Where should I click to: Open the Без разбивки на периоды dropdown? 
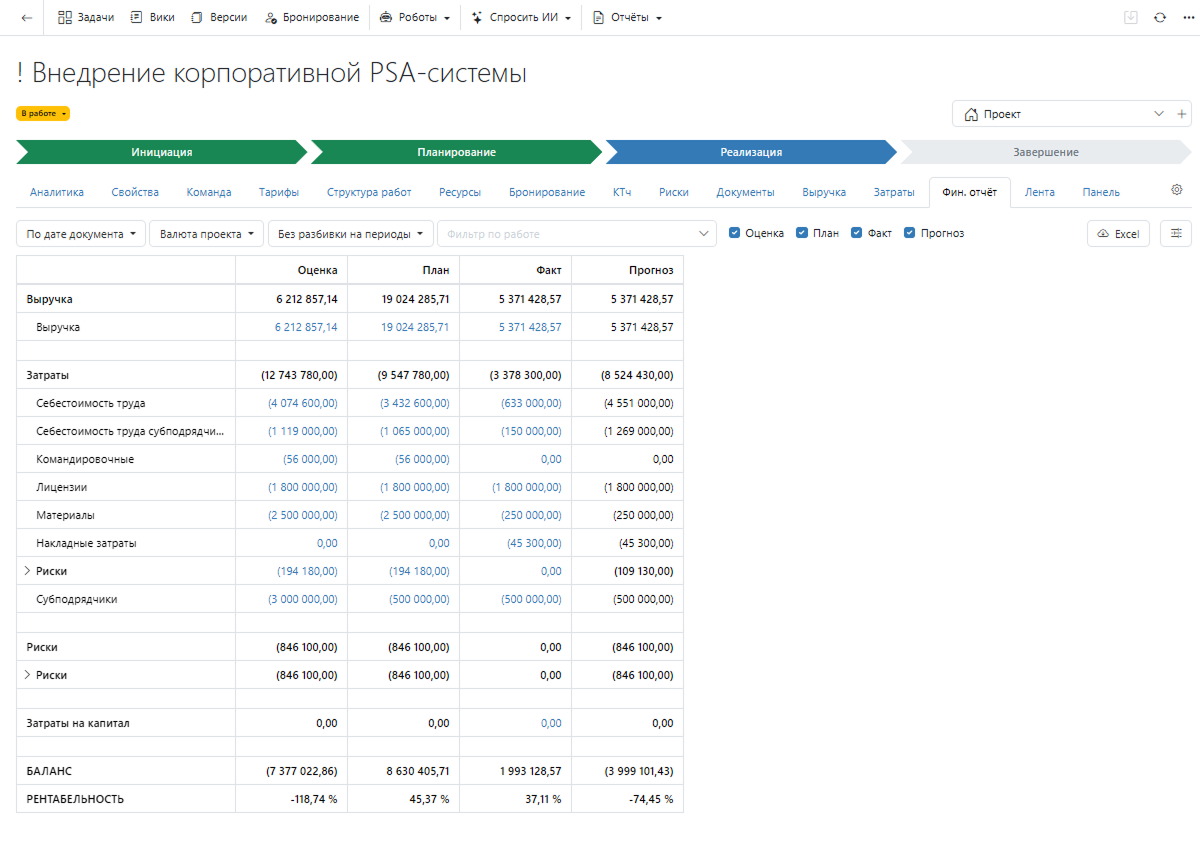pyautogui.click(x=351, y=234)
